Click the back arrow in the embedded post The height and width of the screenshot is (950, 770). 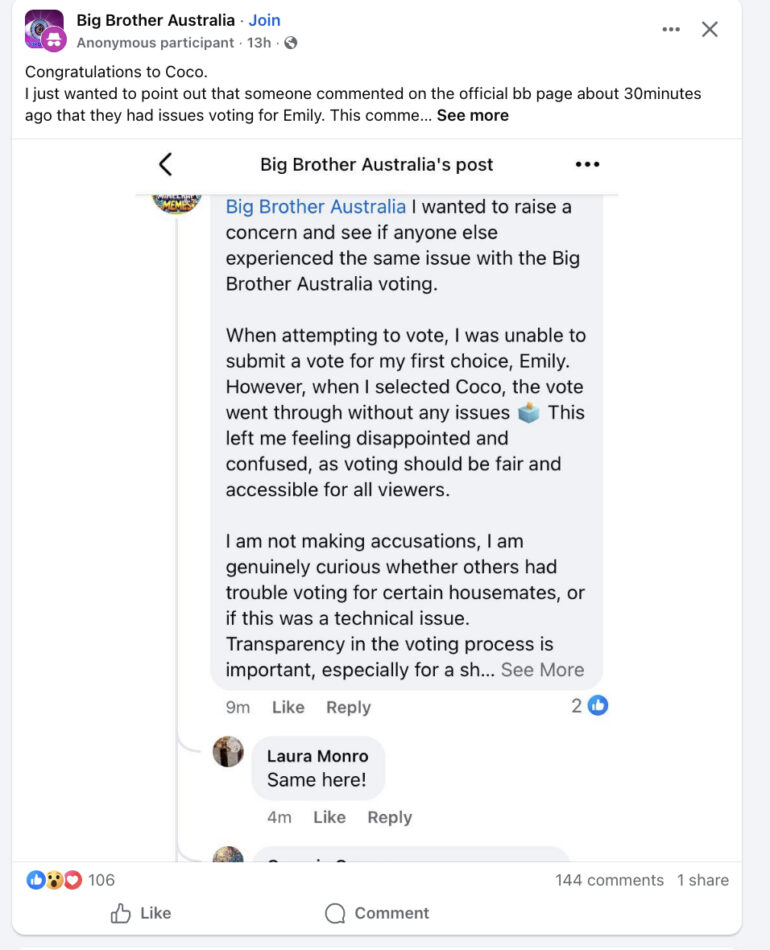(166, 165)
